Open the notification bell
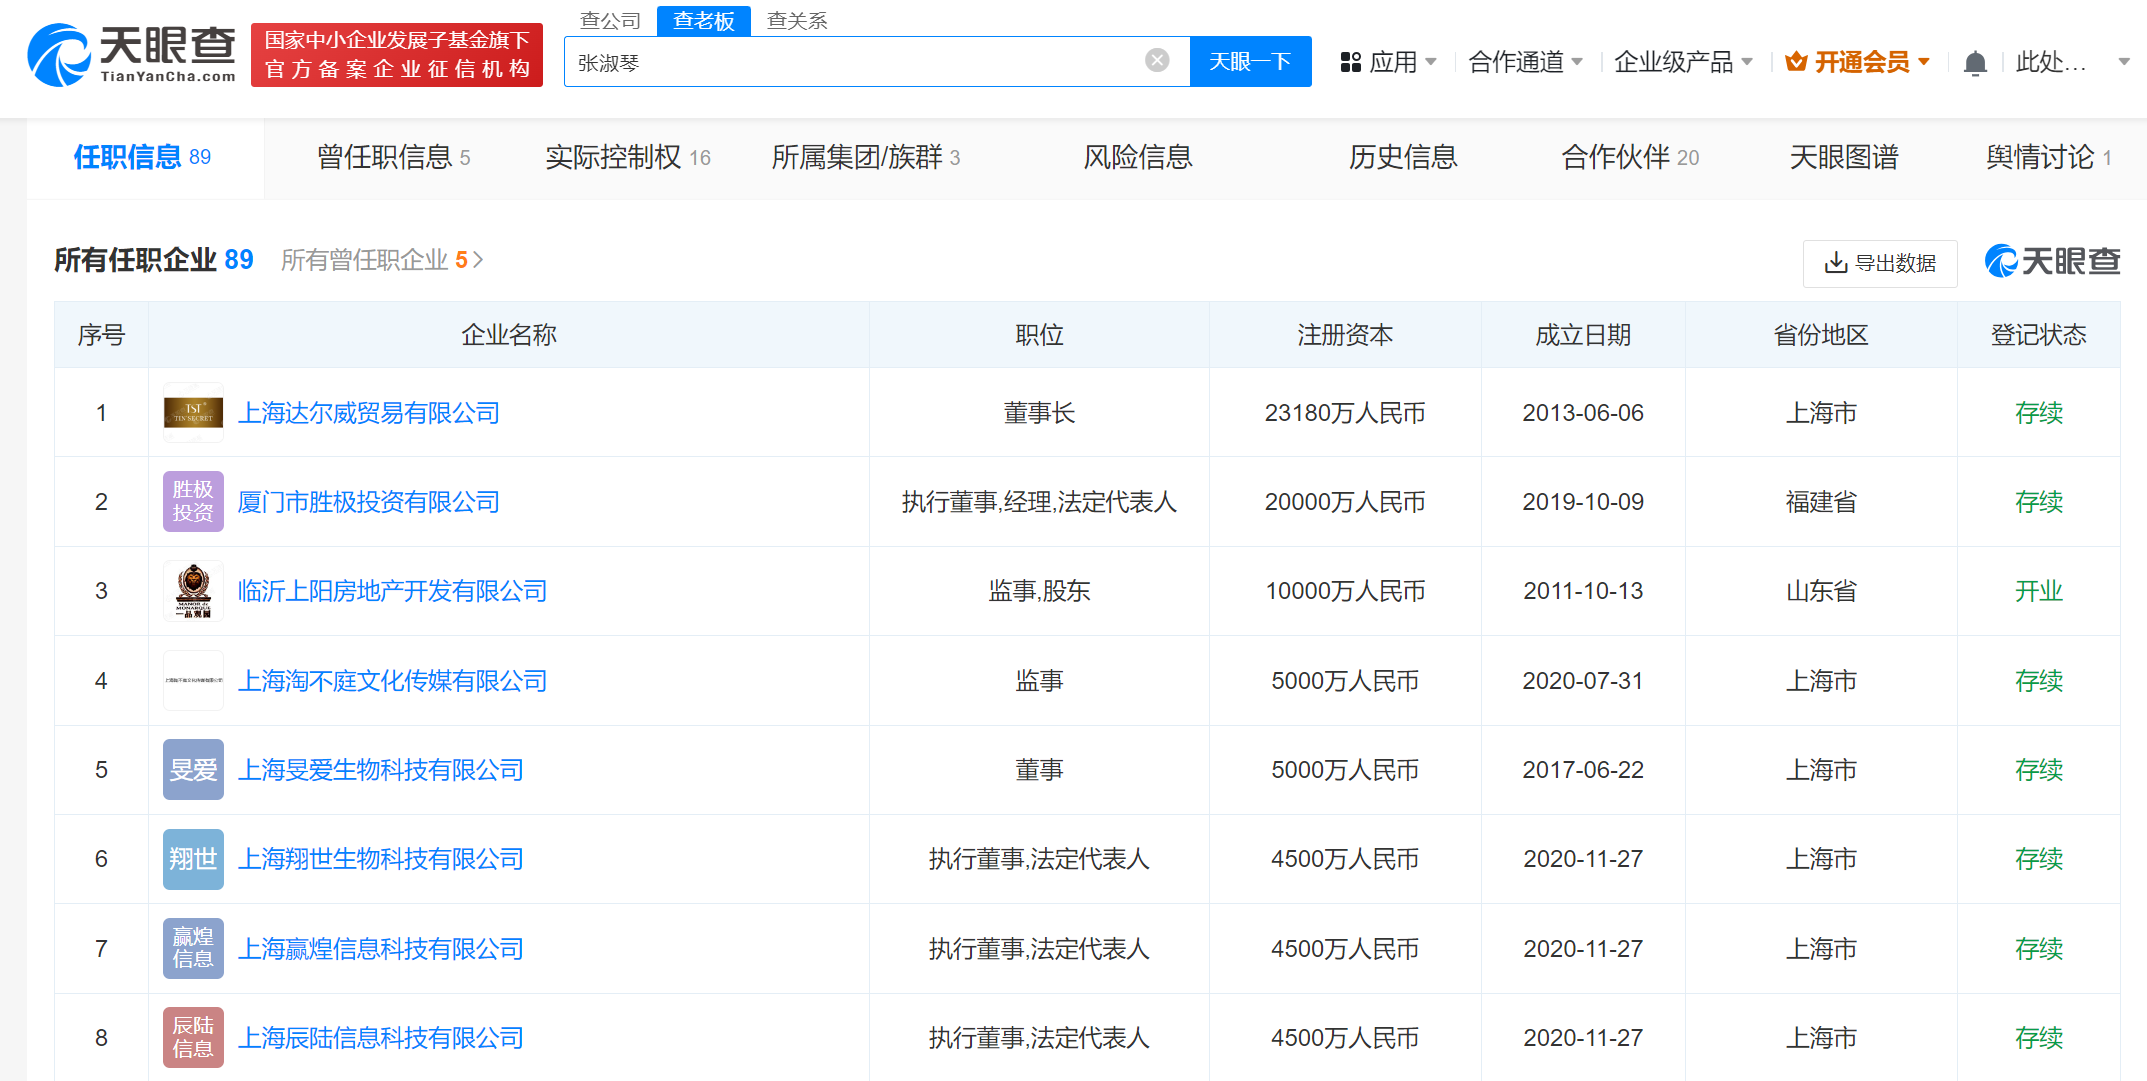Image resolution: width=2147 pixels, height=1081 pixels. tap(1975, 63)
